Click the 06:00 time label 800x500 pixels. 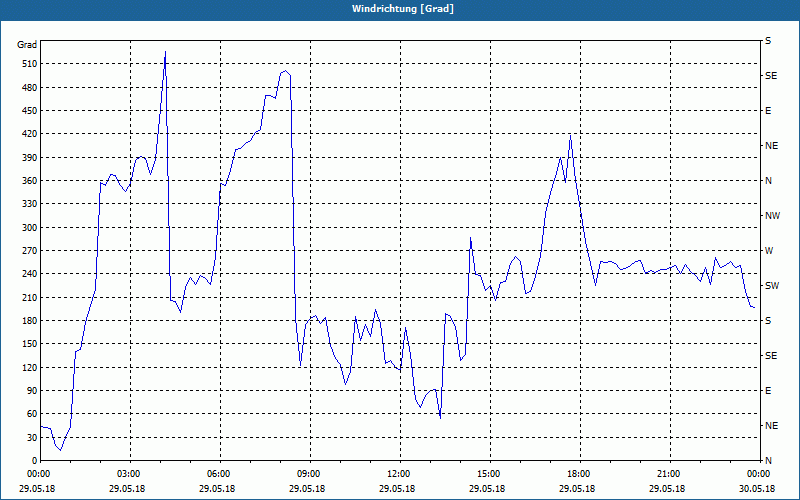[x=219, y=474]
